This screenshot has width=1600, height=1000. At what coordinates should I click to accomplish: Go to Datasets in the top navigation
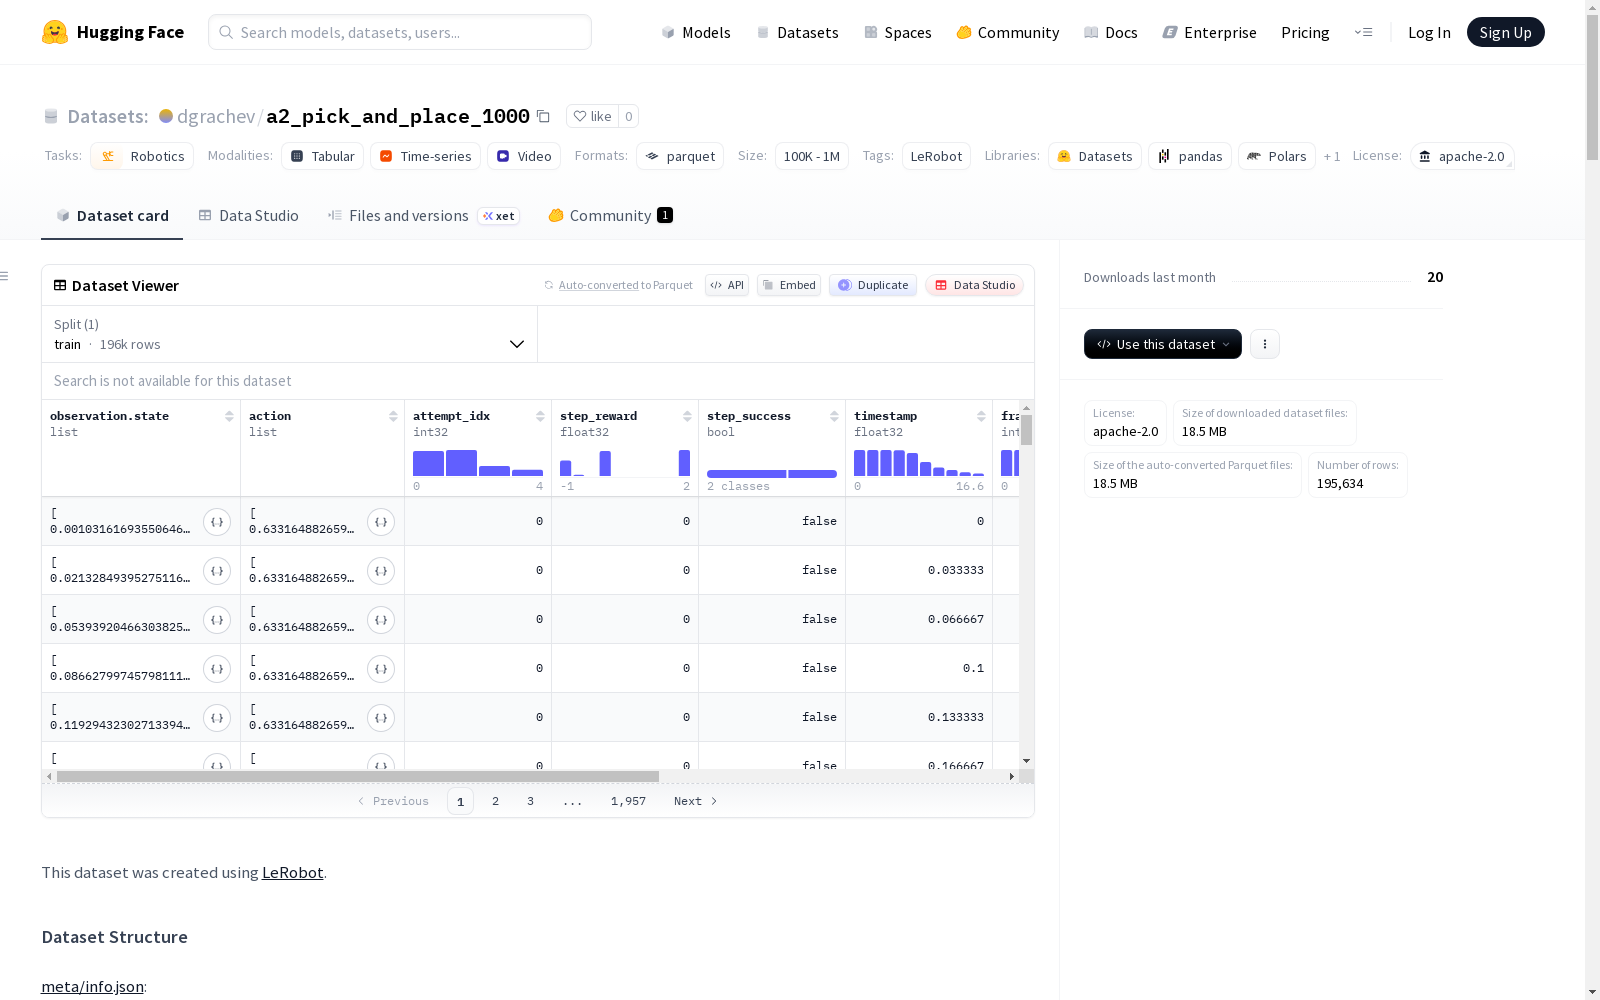click(x=797, y=32)
